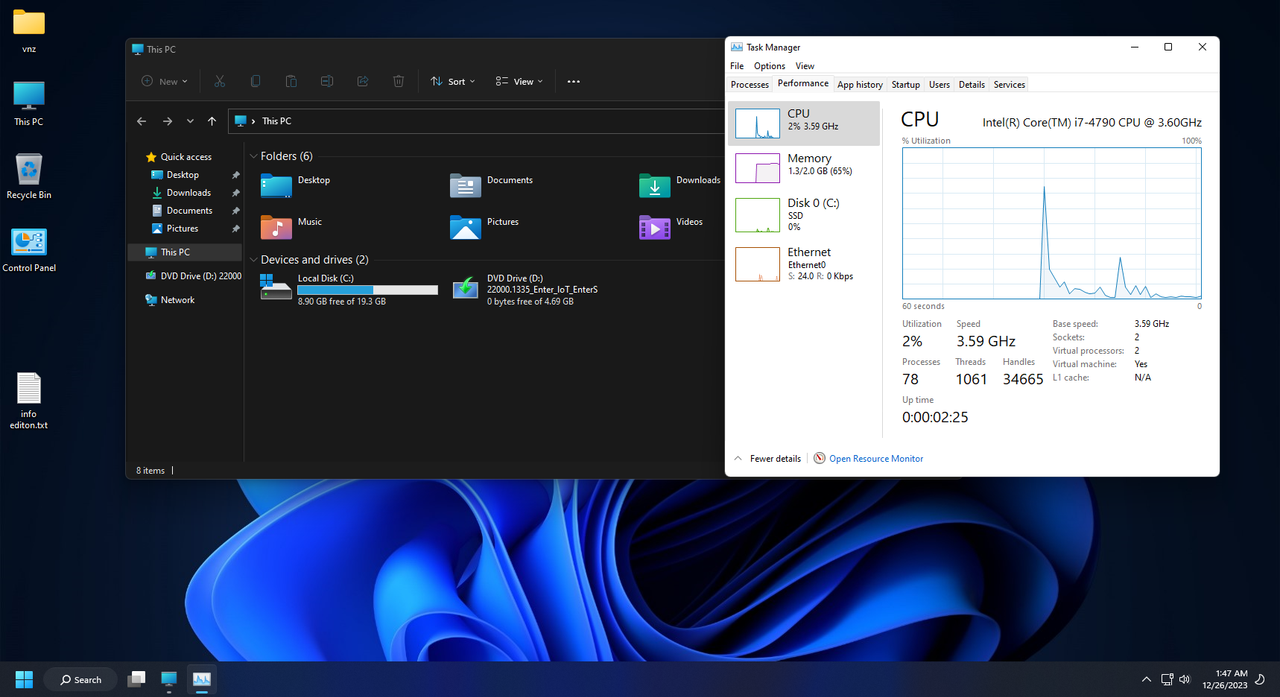Click the Cut scissors icon in File Explorer
This screenshot has height=697, width=1280.
[219, 81]
